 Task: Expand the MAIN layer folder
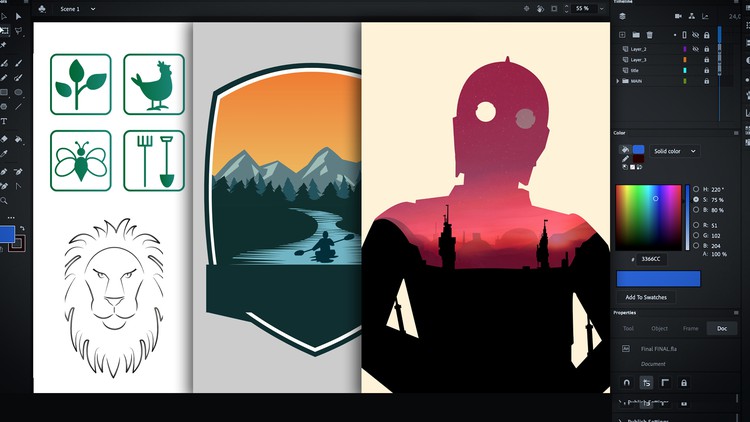pos(618,81)
